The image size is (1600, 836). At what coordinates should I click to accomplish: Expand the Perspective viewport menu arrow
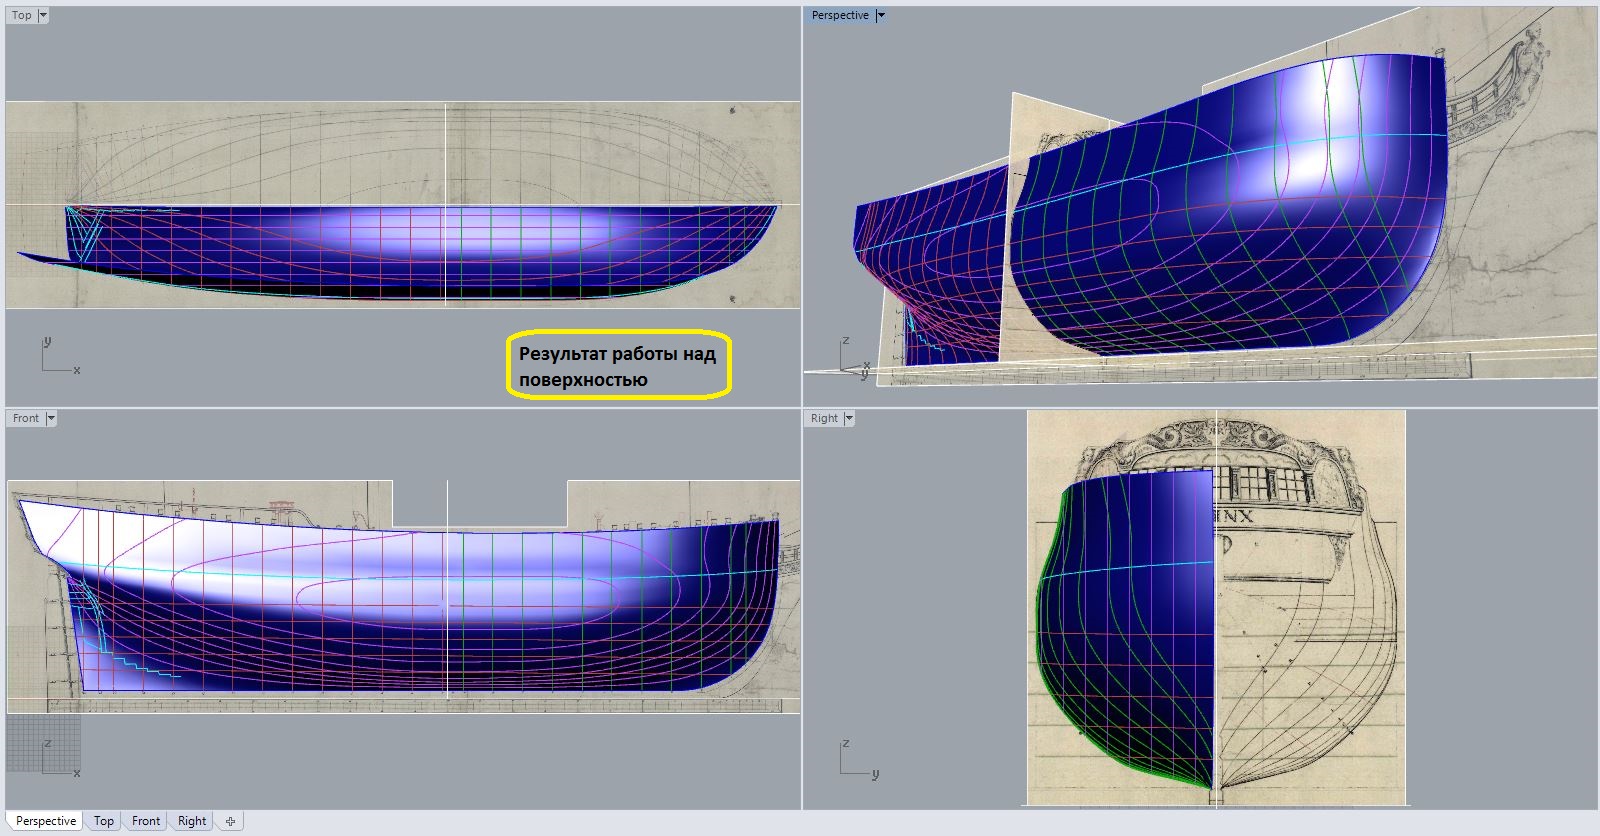click(x=880, y=16)
